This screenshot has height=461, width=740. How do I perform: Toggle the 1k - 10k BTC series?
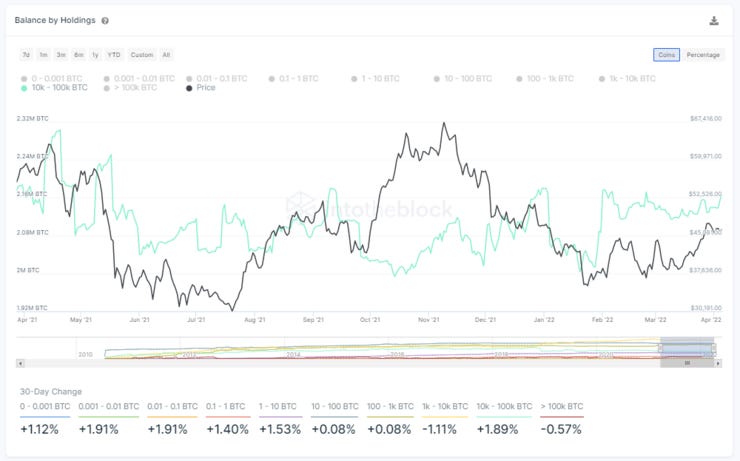pos(628,78)
